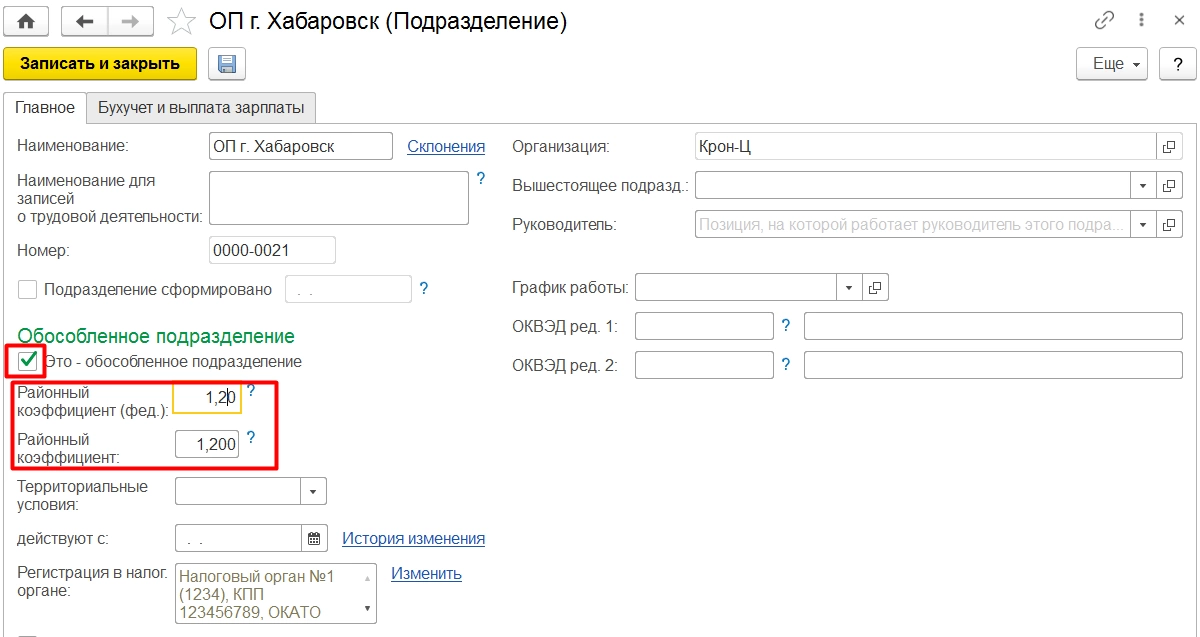Open График работы record via open icon

click(x=875, y=288)
